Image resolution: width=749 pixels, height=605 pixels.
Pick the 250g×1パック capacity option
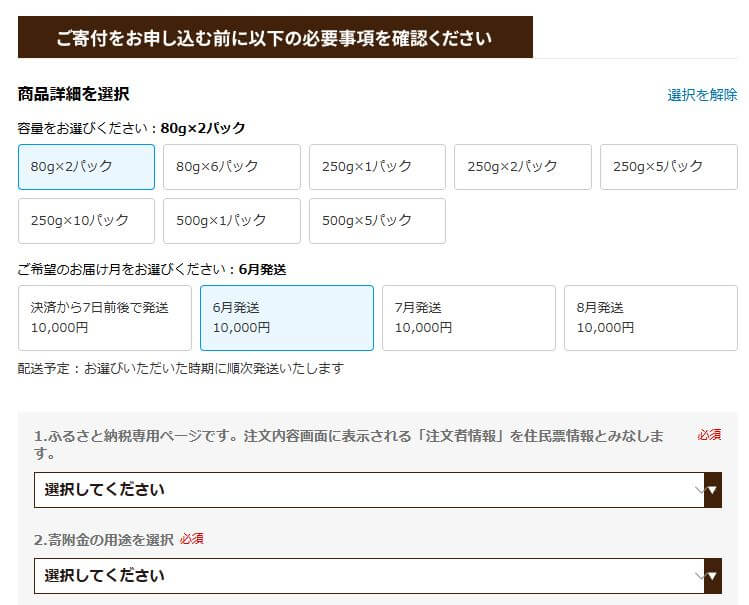(x=377, y=167)
